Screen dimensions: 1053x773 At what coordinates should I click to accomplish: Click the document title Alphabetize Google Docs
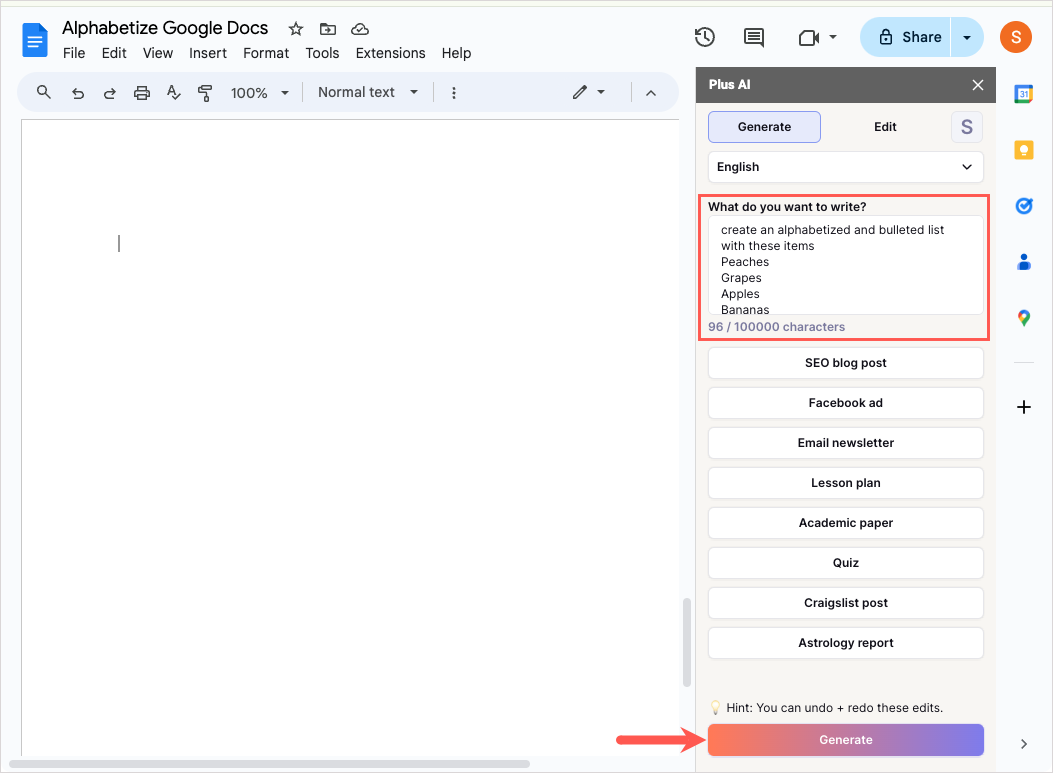165,28
